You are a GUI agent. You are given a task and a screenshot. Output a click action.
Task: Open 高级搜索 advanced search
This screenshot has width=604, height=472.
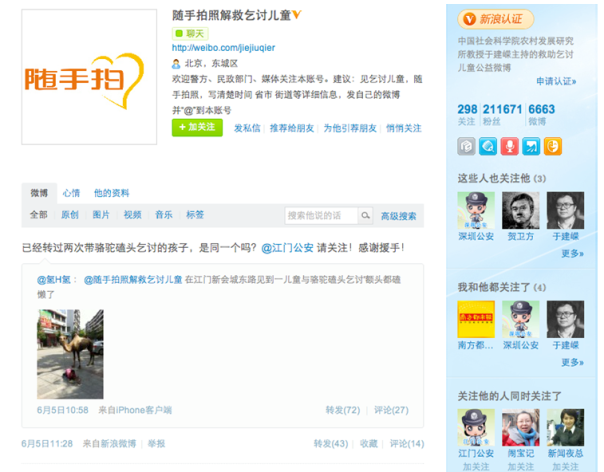click(399, 216)
